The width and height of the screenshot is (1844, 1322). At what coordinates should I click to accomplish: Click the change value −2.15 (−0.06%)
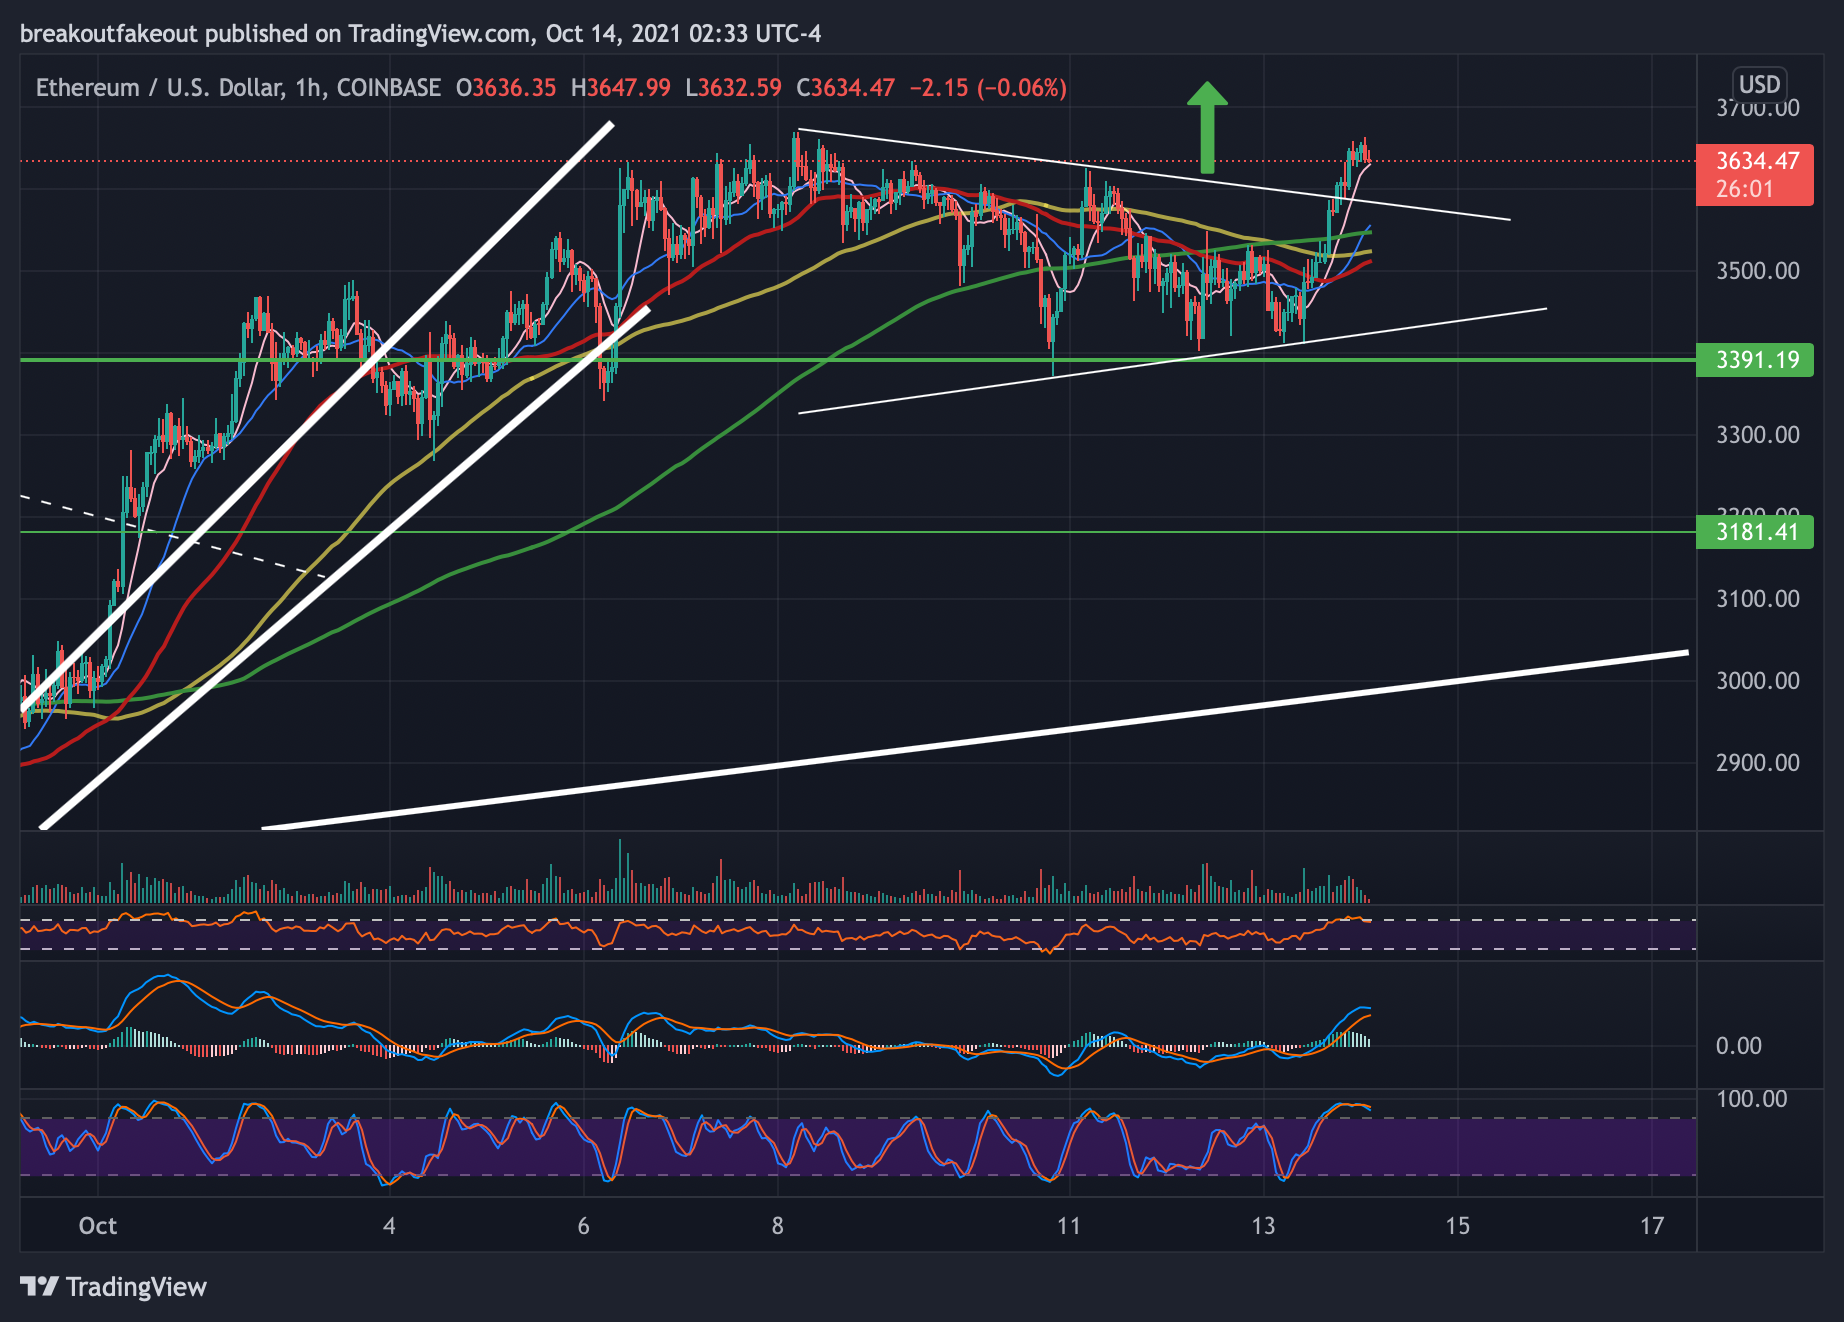[988, 88]
